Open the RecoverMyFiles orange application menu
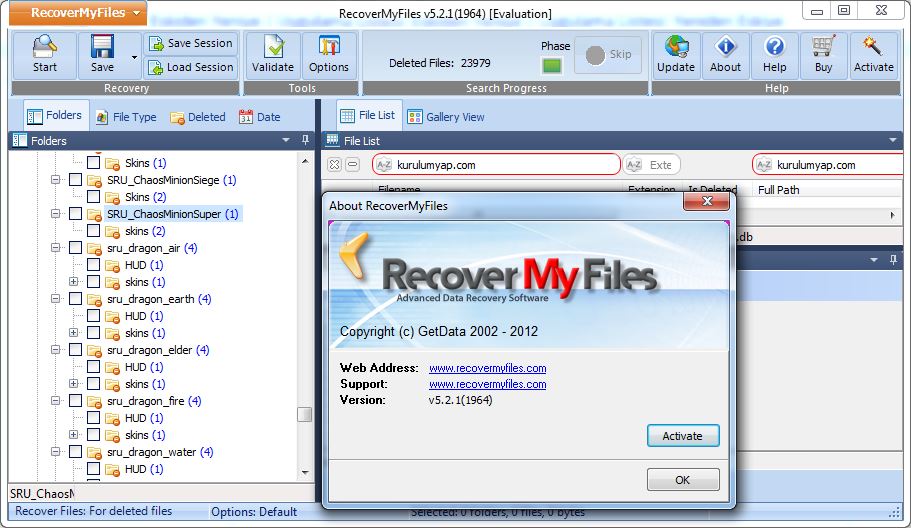This screenshot has width=911, height=528. (78, 13)
